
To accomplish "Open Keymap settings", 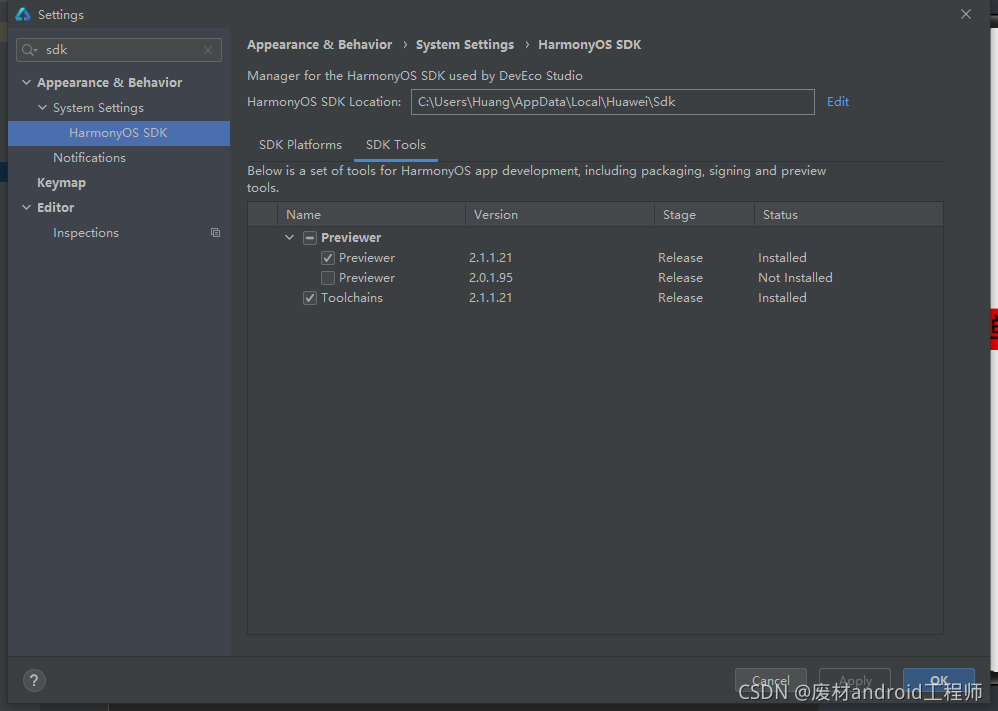I will pyautogui.click(x=61, y=183).
